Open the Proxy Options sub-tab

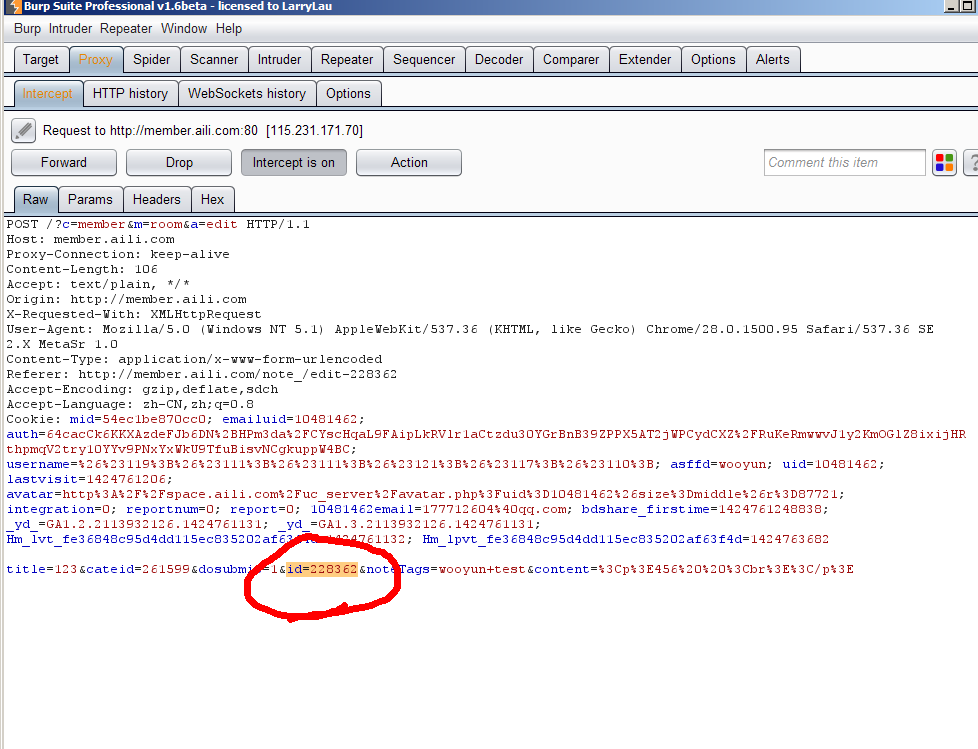[x=348, y=94]
